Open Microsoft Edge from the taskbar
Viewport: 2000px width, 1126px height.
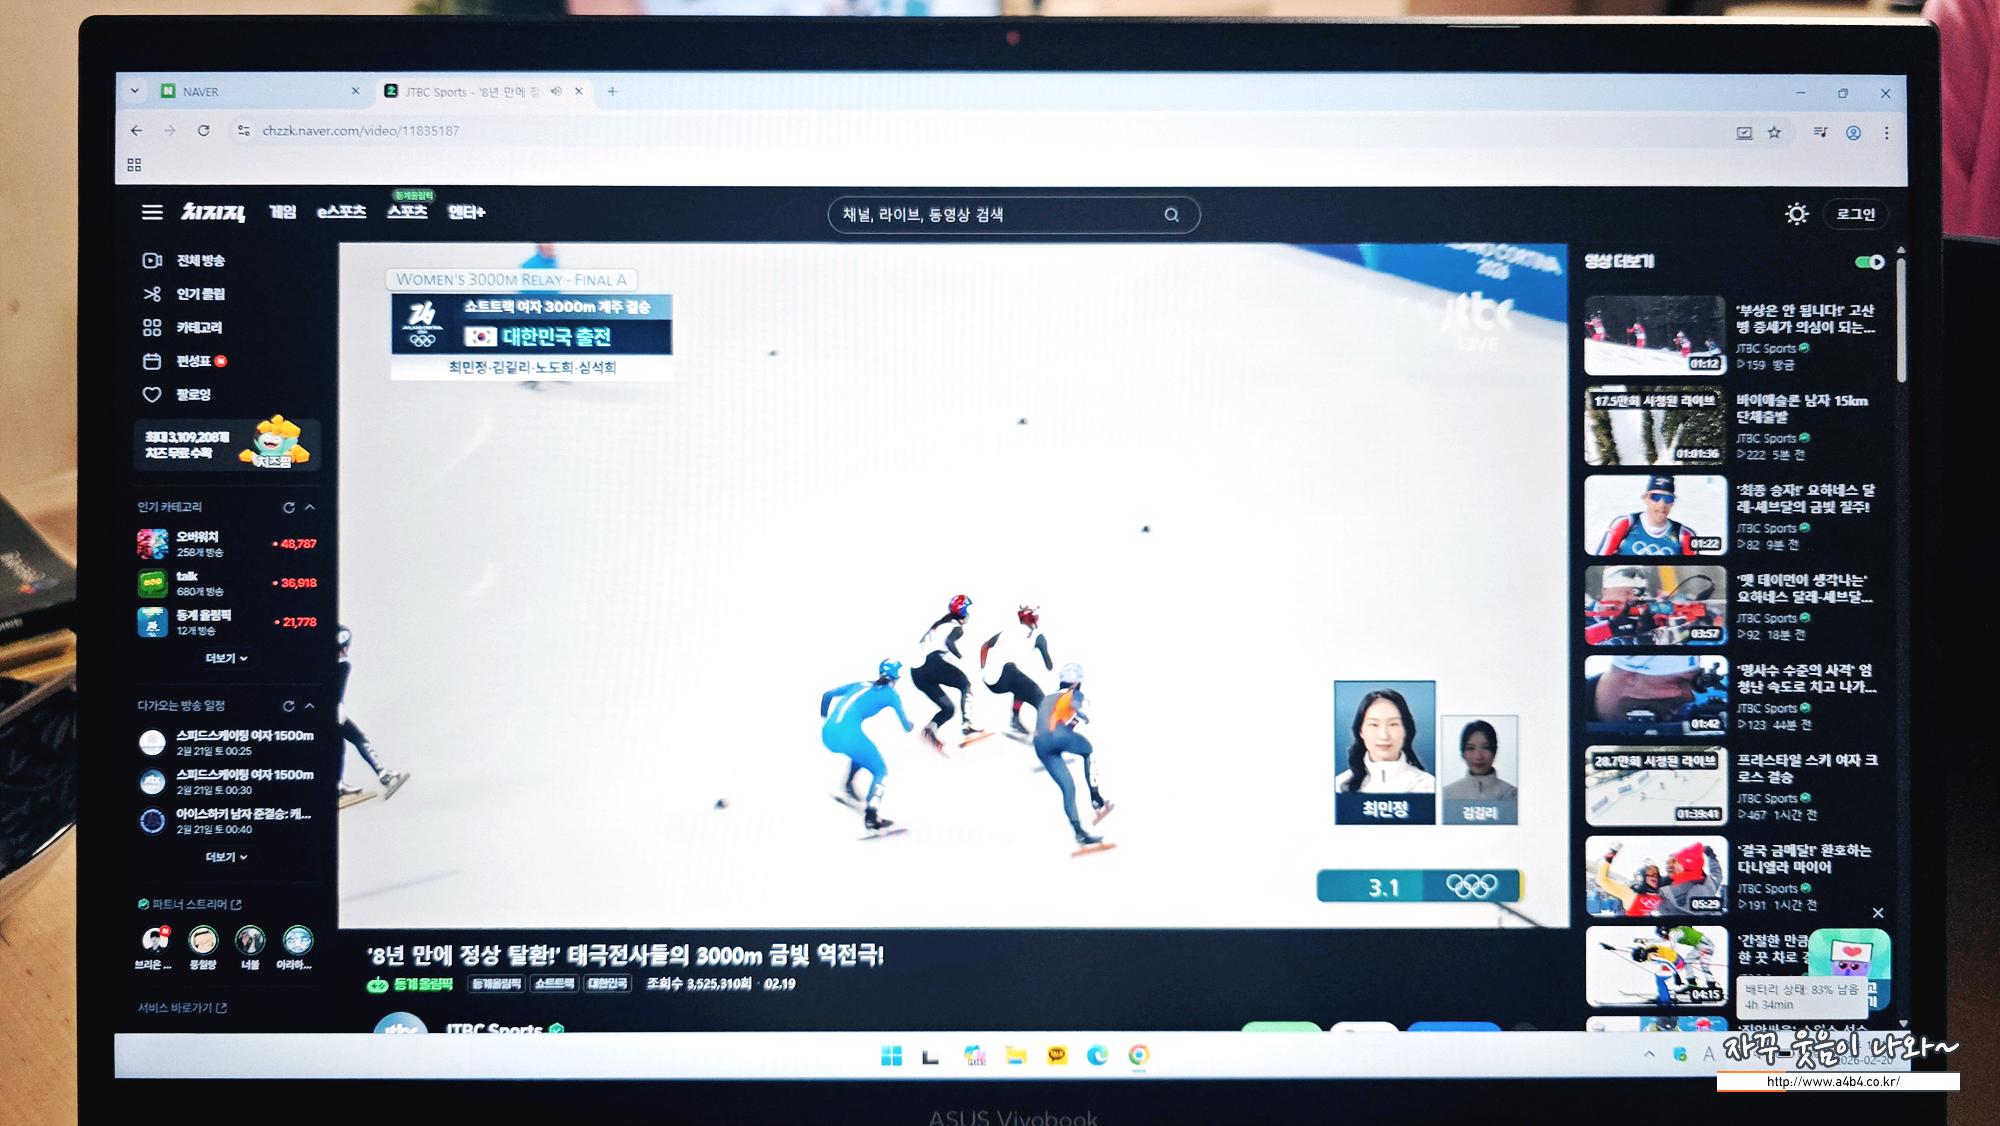(1097, 1055)
